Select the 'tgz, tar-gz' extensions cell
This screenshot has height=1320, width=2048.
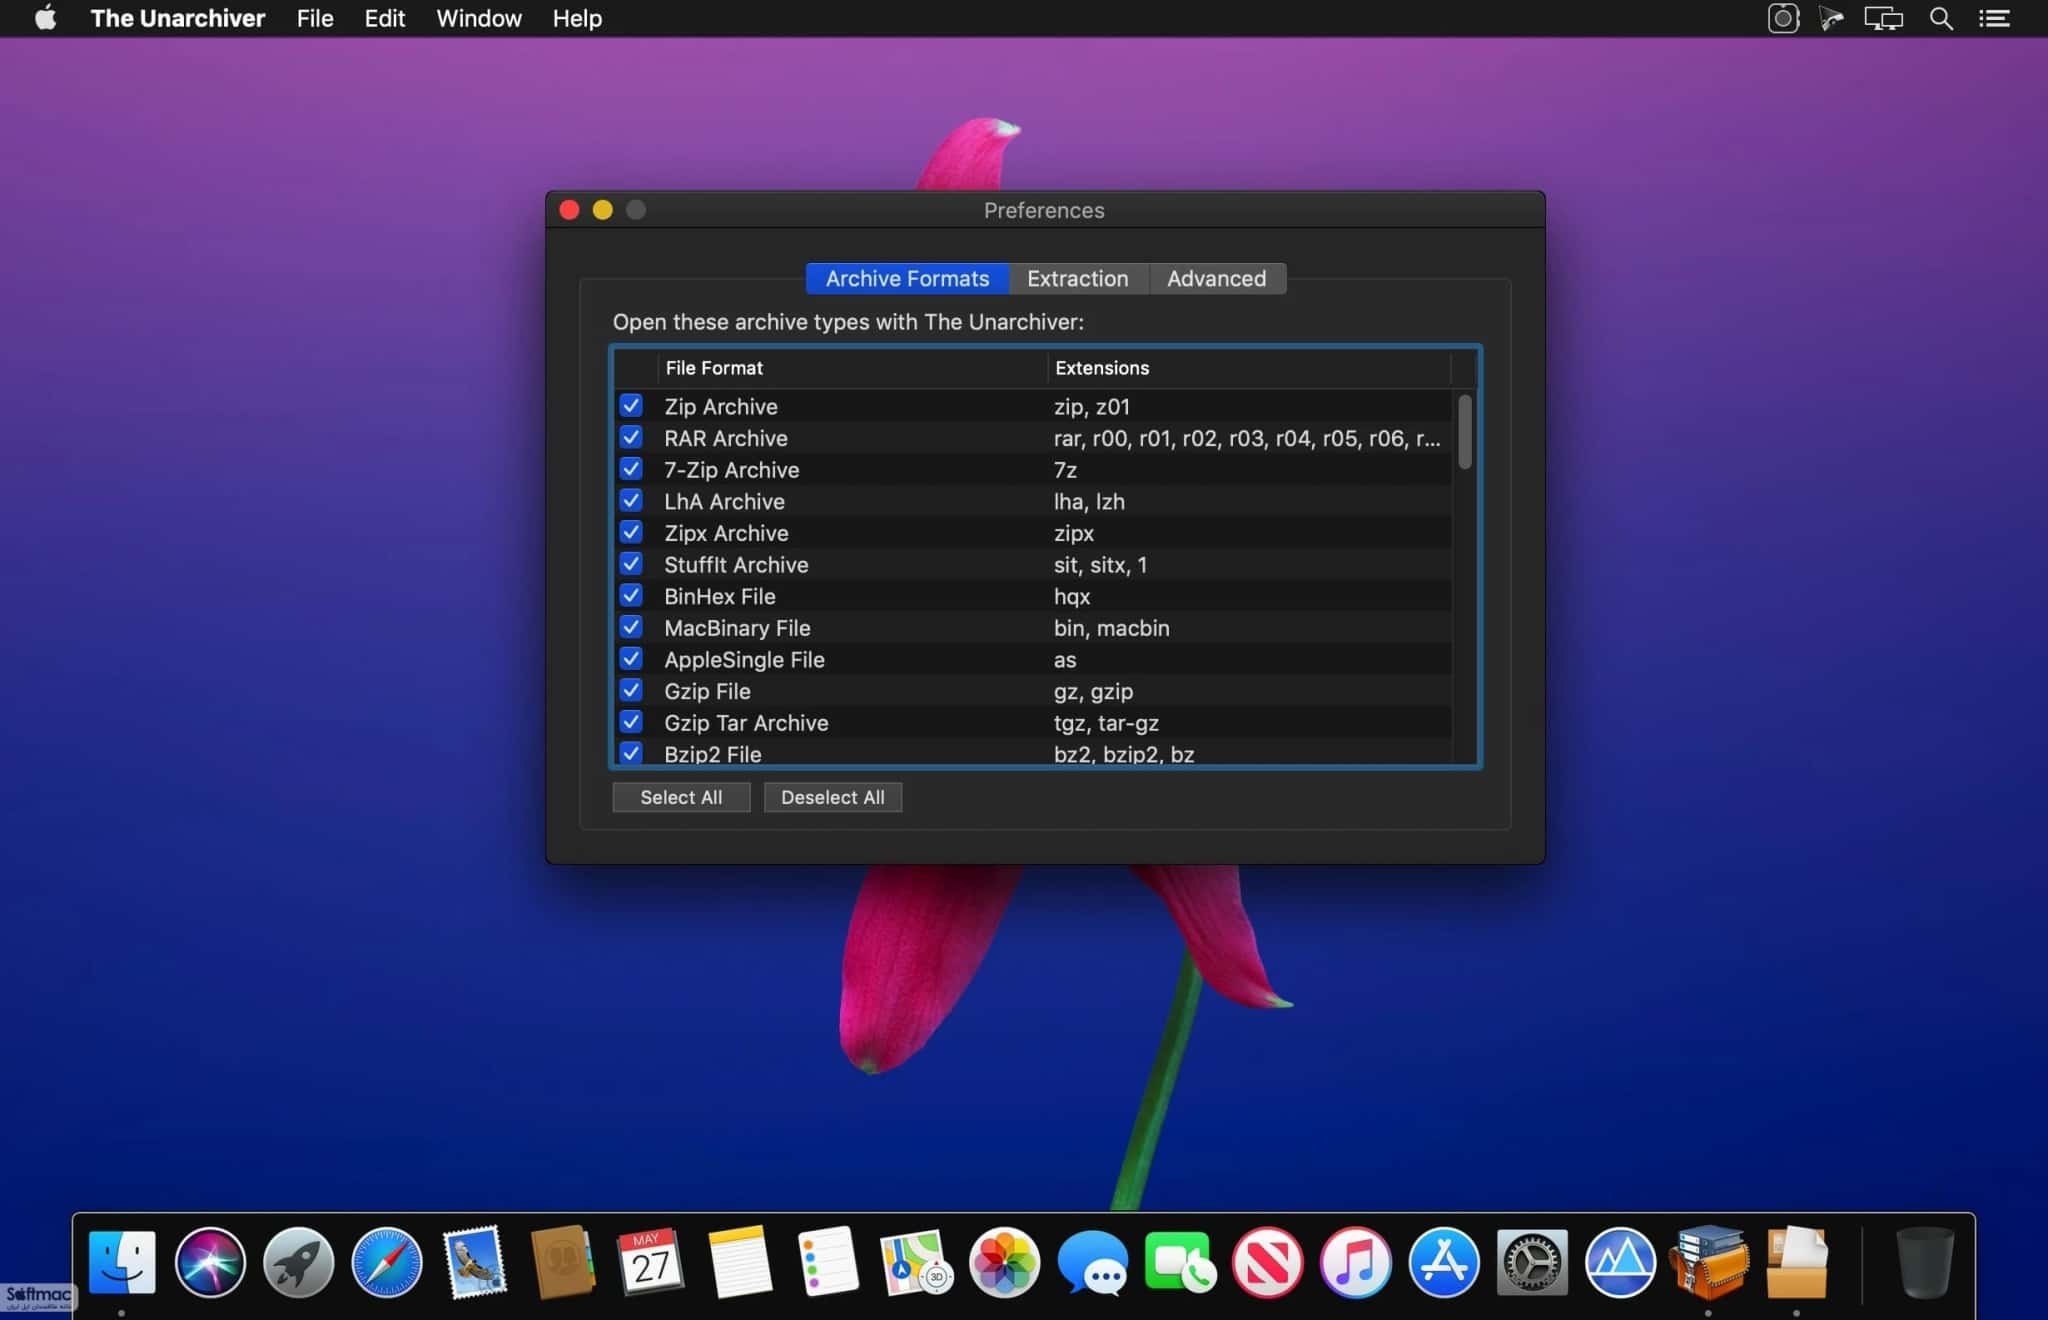click(x=1106, y=723)
